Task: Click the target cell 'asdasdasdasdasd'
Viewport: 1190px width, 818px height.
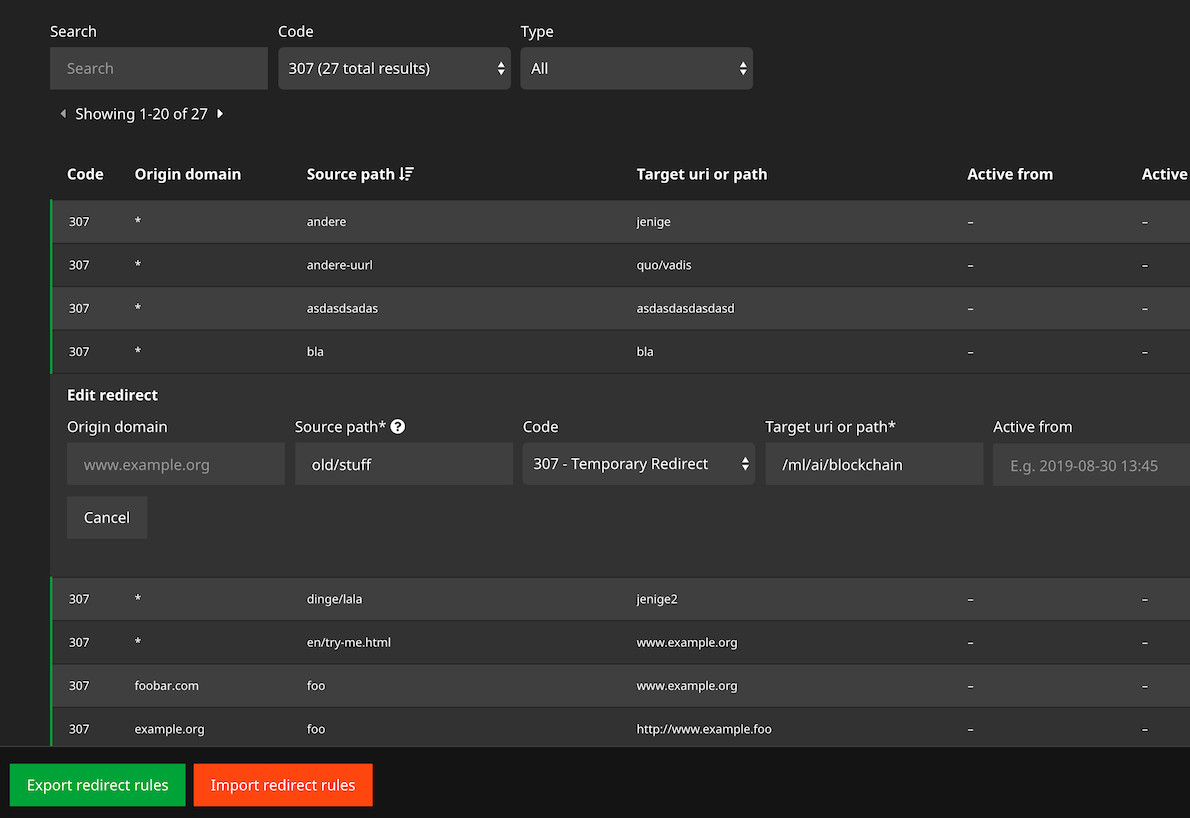Action: (685, 308)
